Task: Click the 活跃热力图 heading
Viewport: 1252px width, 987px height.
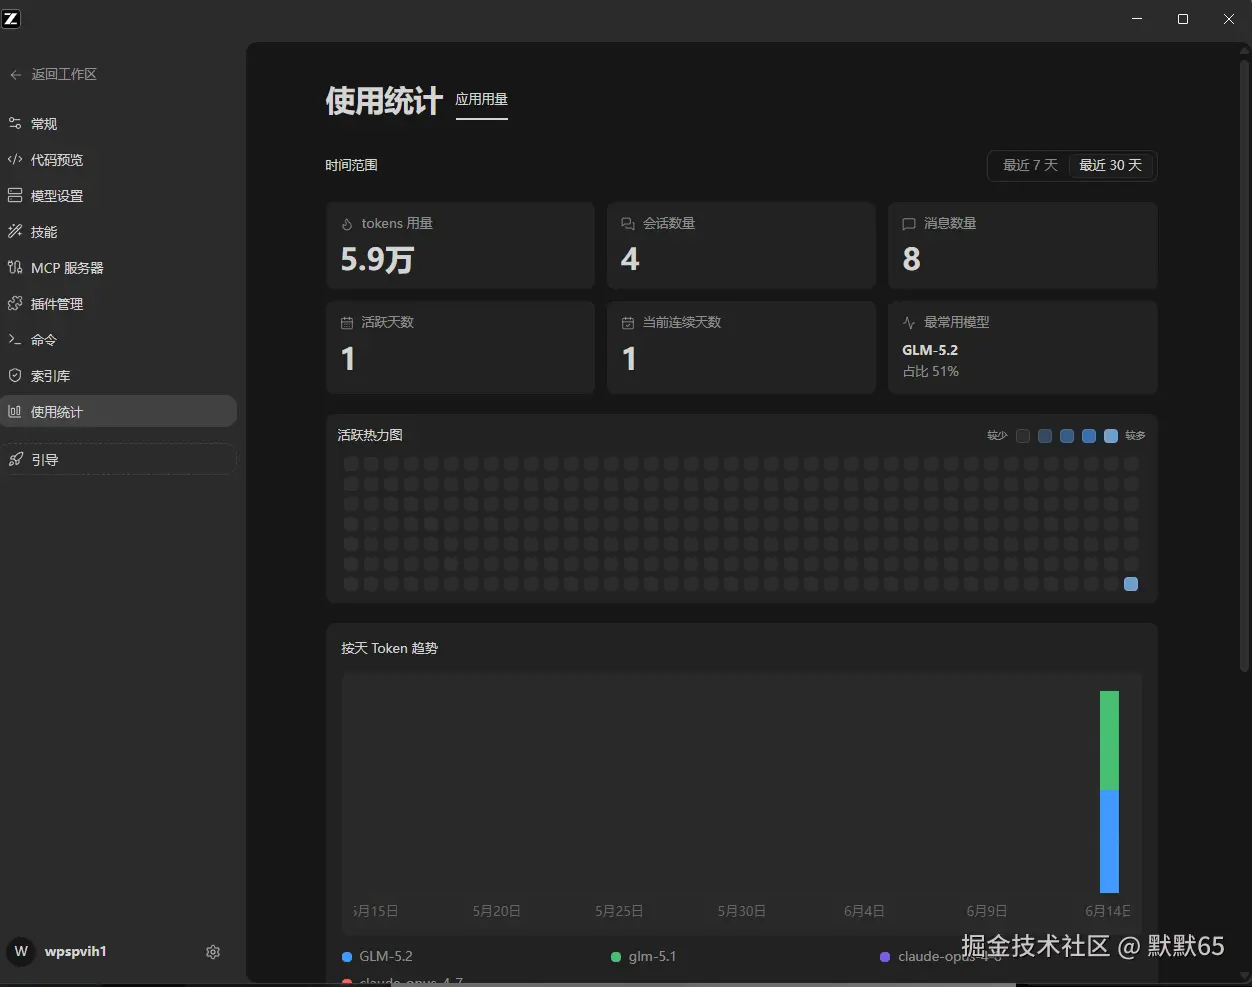Action: click(x=370, y=436)
